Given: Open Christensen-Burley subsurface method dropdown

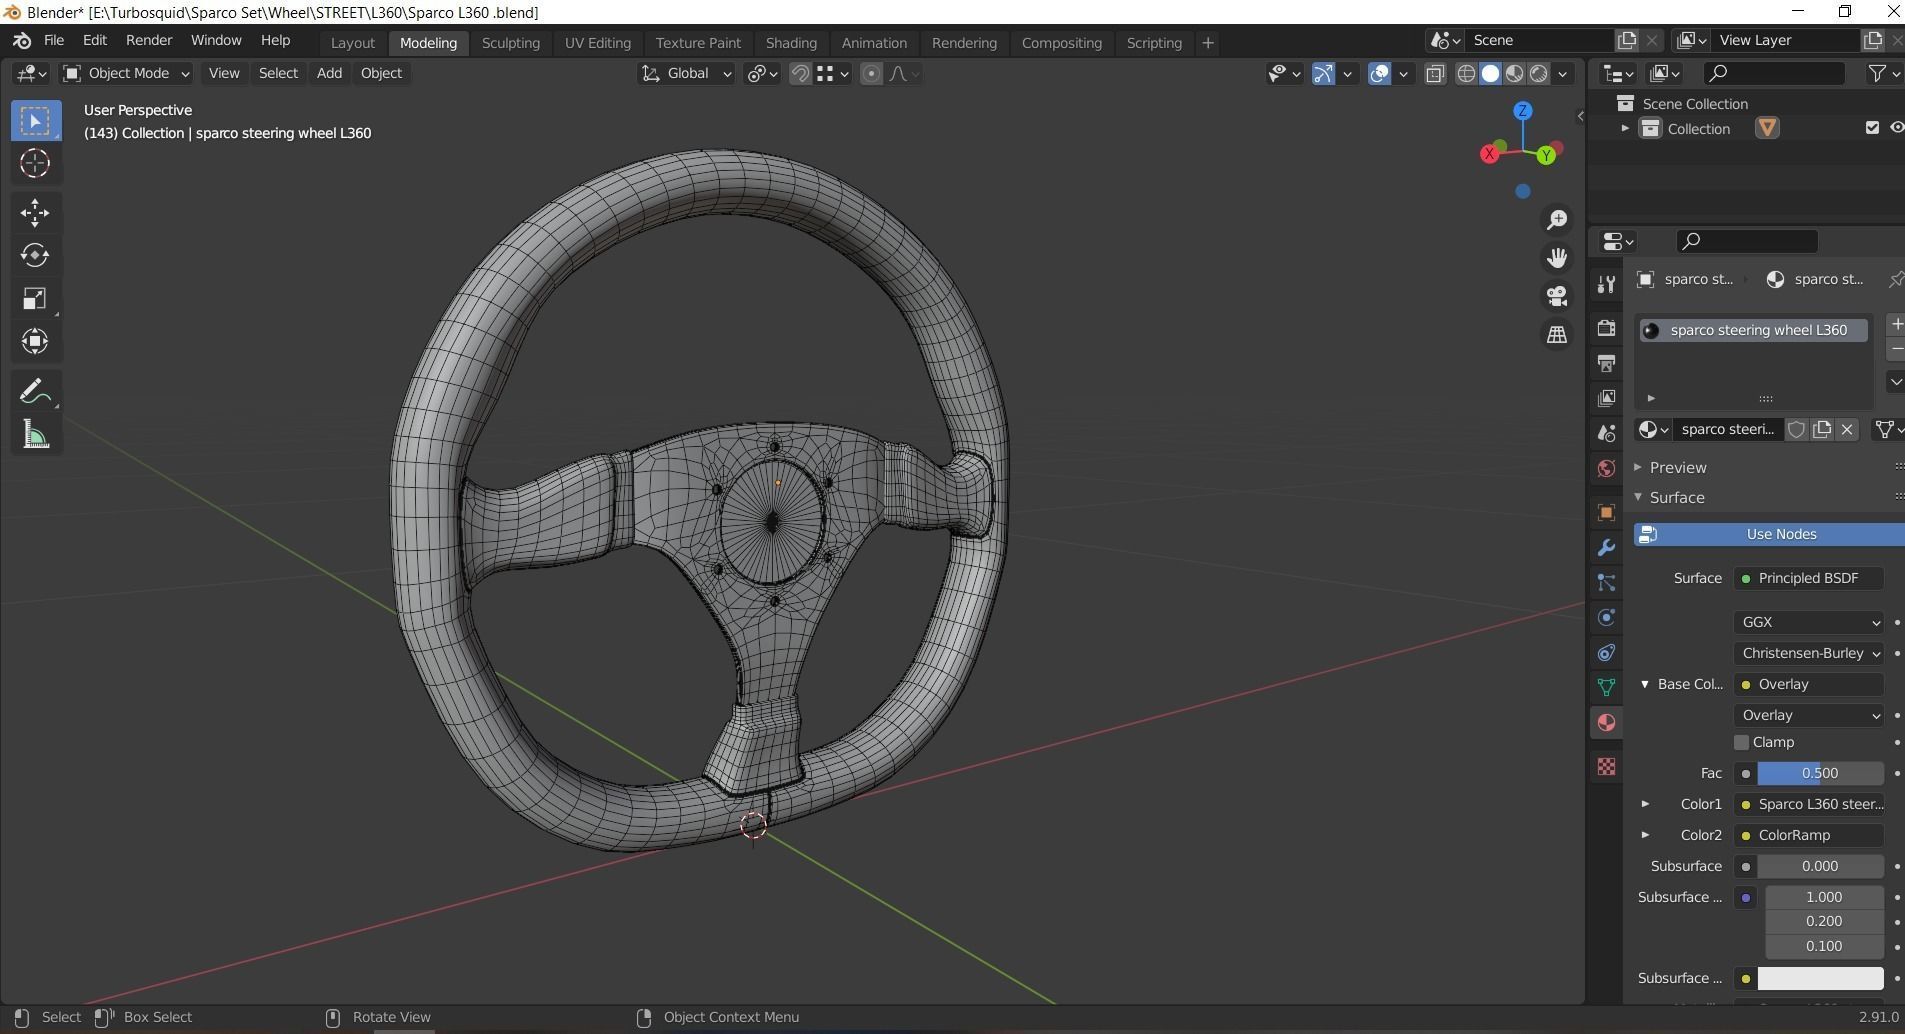Looking at the screenshot, I should 1808,653.
